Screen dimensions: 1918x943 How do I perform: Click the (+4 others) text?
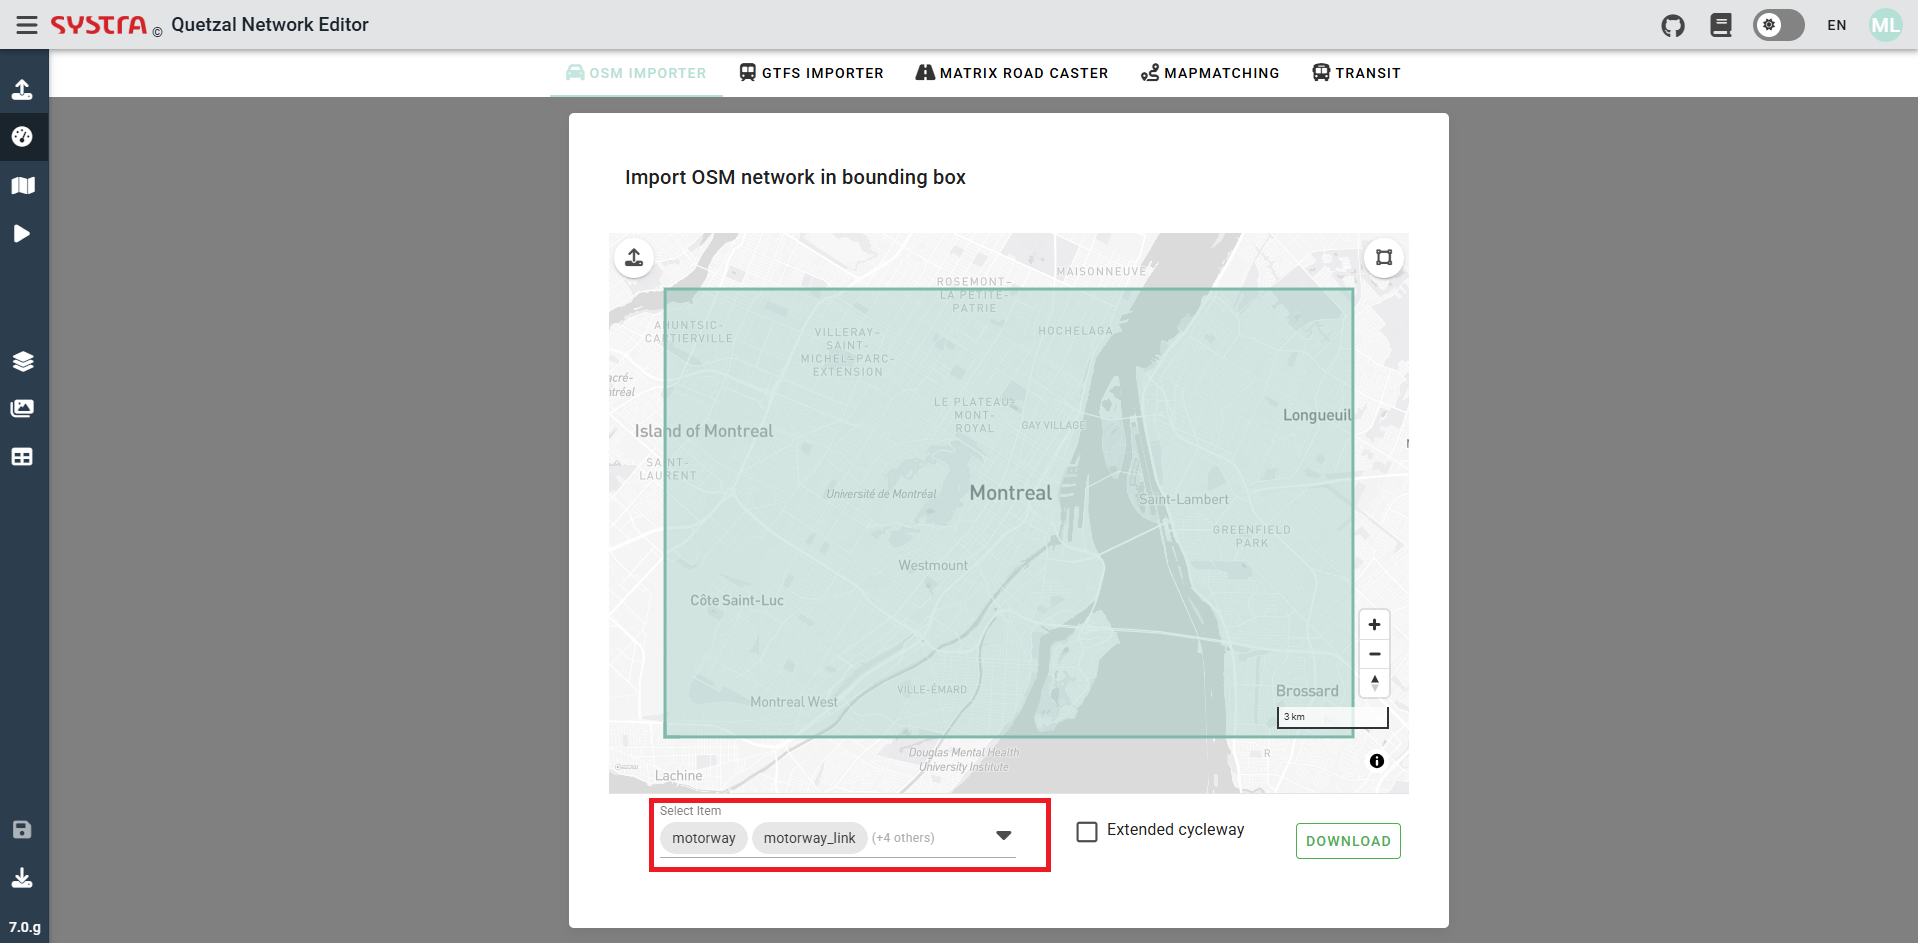pyautogui.click(x=903, y=838)
